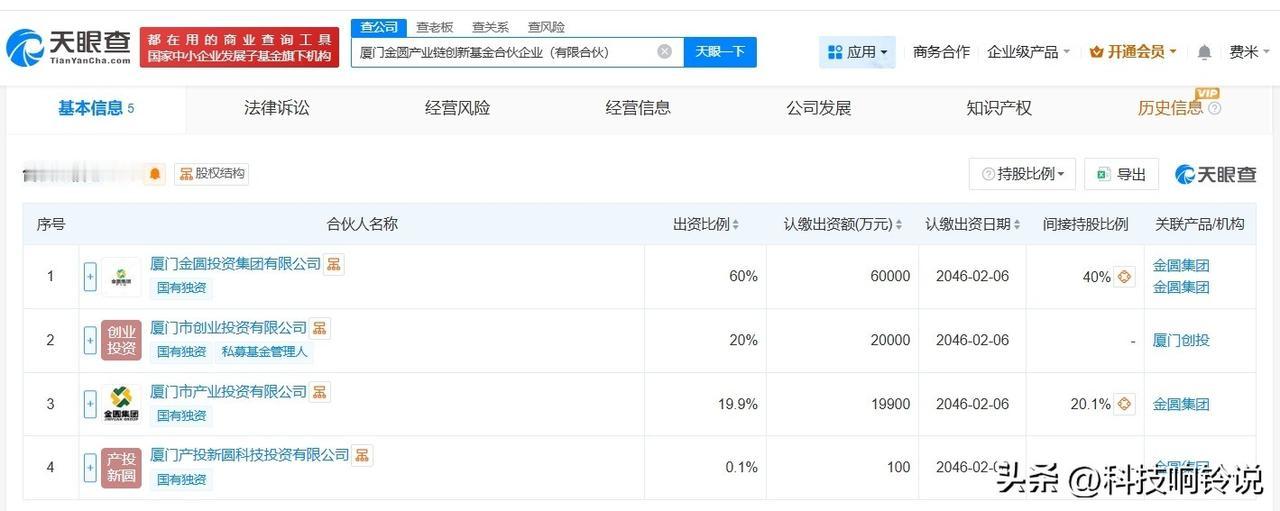
Task: Open structure icon next to 厦门市产业投资有限公司
Action: (319, 392)
